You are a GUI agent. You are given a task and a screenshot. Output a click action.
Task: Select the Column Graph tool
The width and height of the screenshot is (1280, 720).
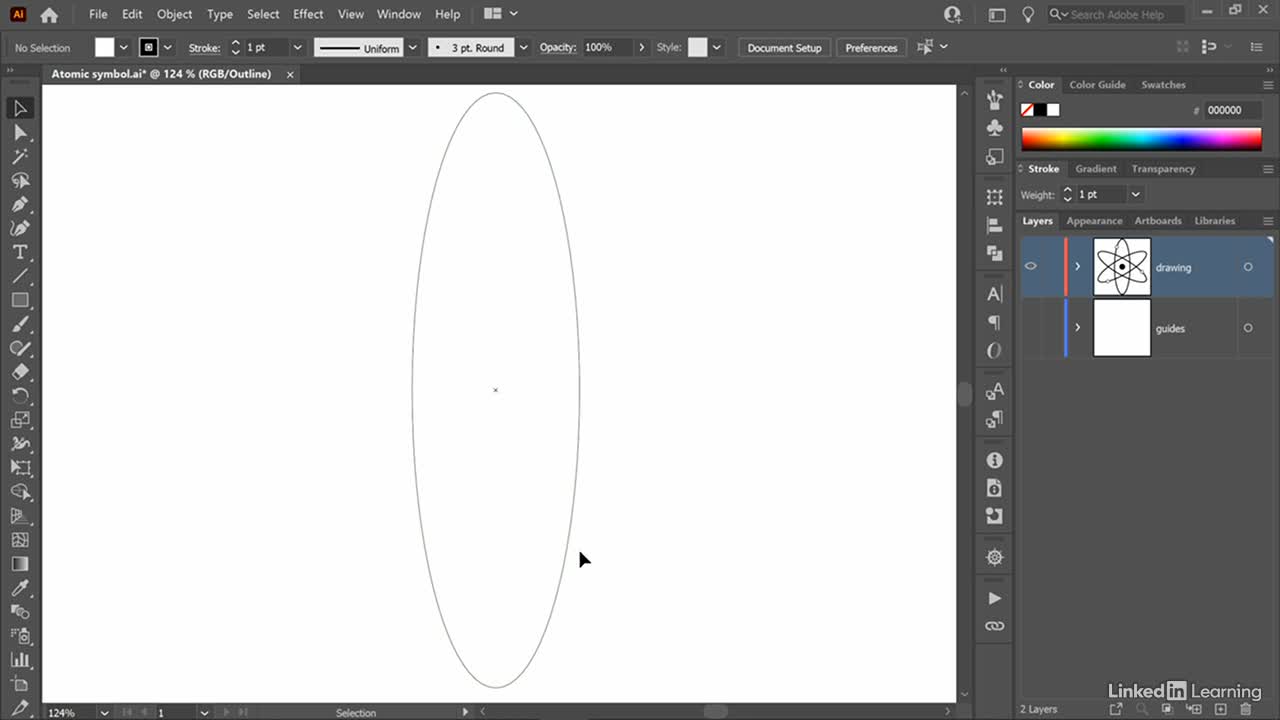click(20, 660)
